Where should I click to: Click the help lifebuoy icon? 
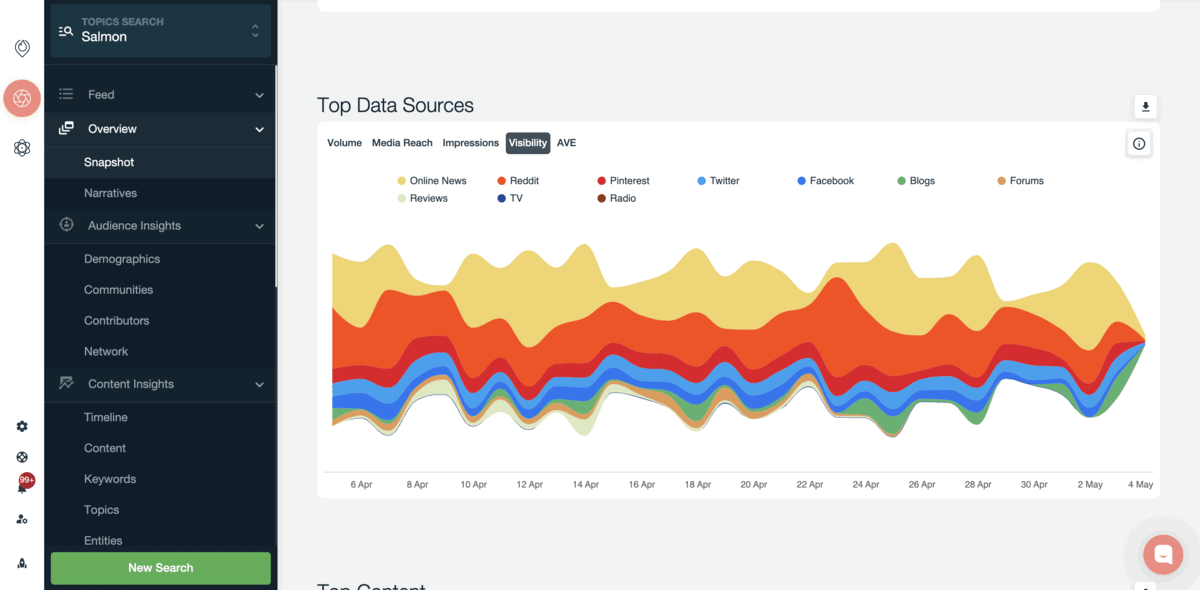coord(22,457)
